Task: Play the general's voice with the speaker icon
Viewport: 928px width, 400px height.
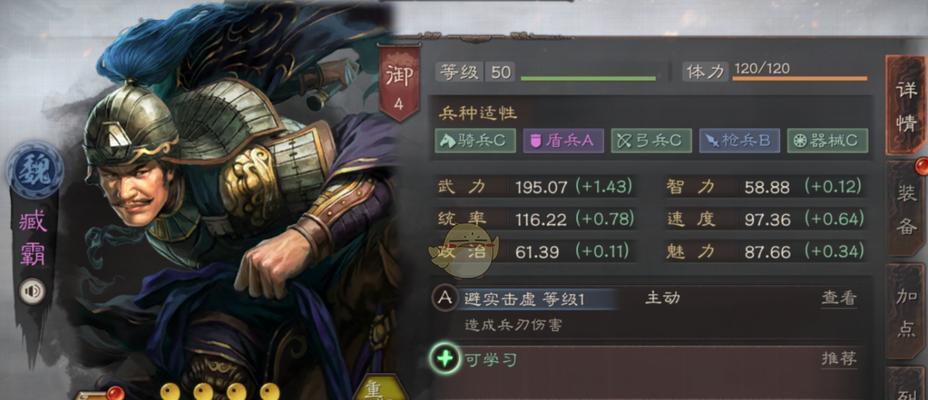Action: tap(32, 292)
